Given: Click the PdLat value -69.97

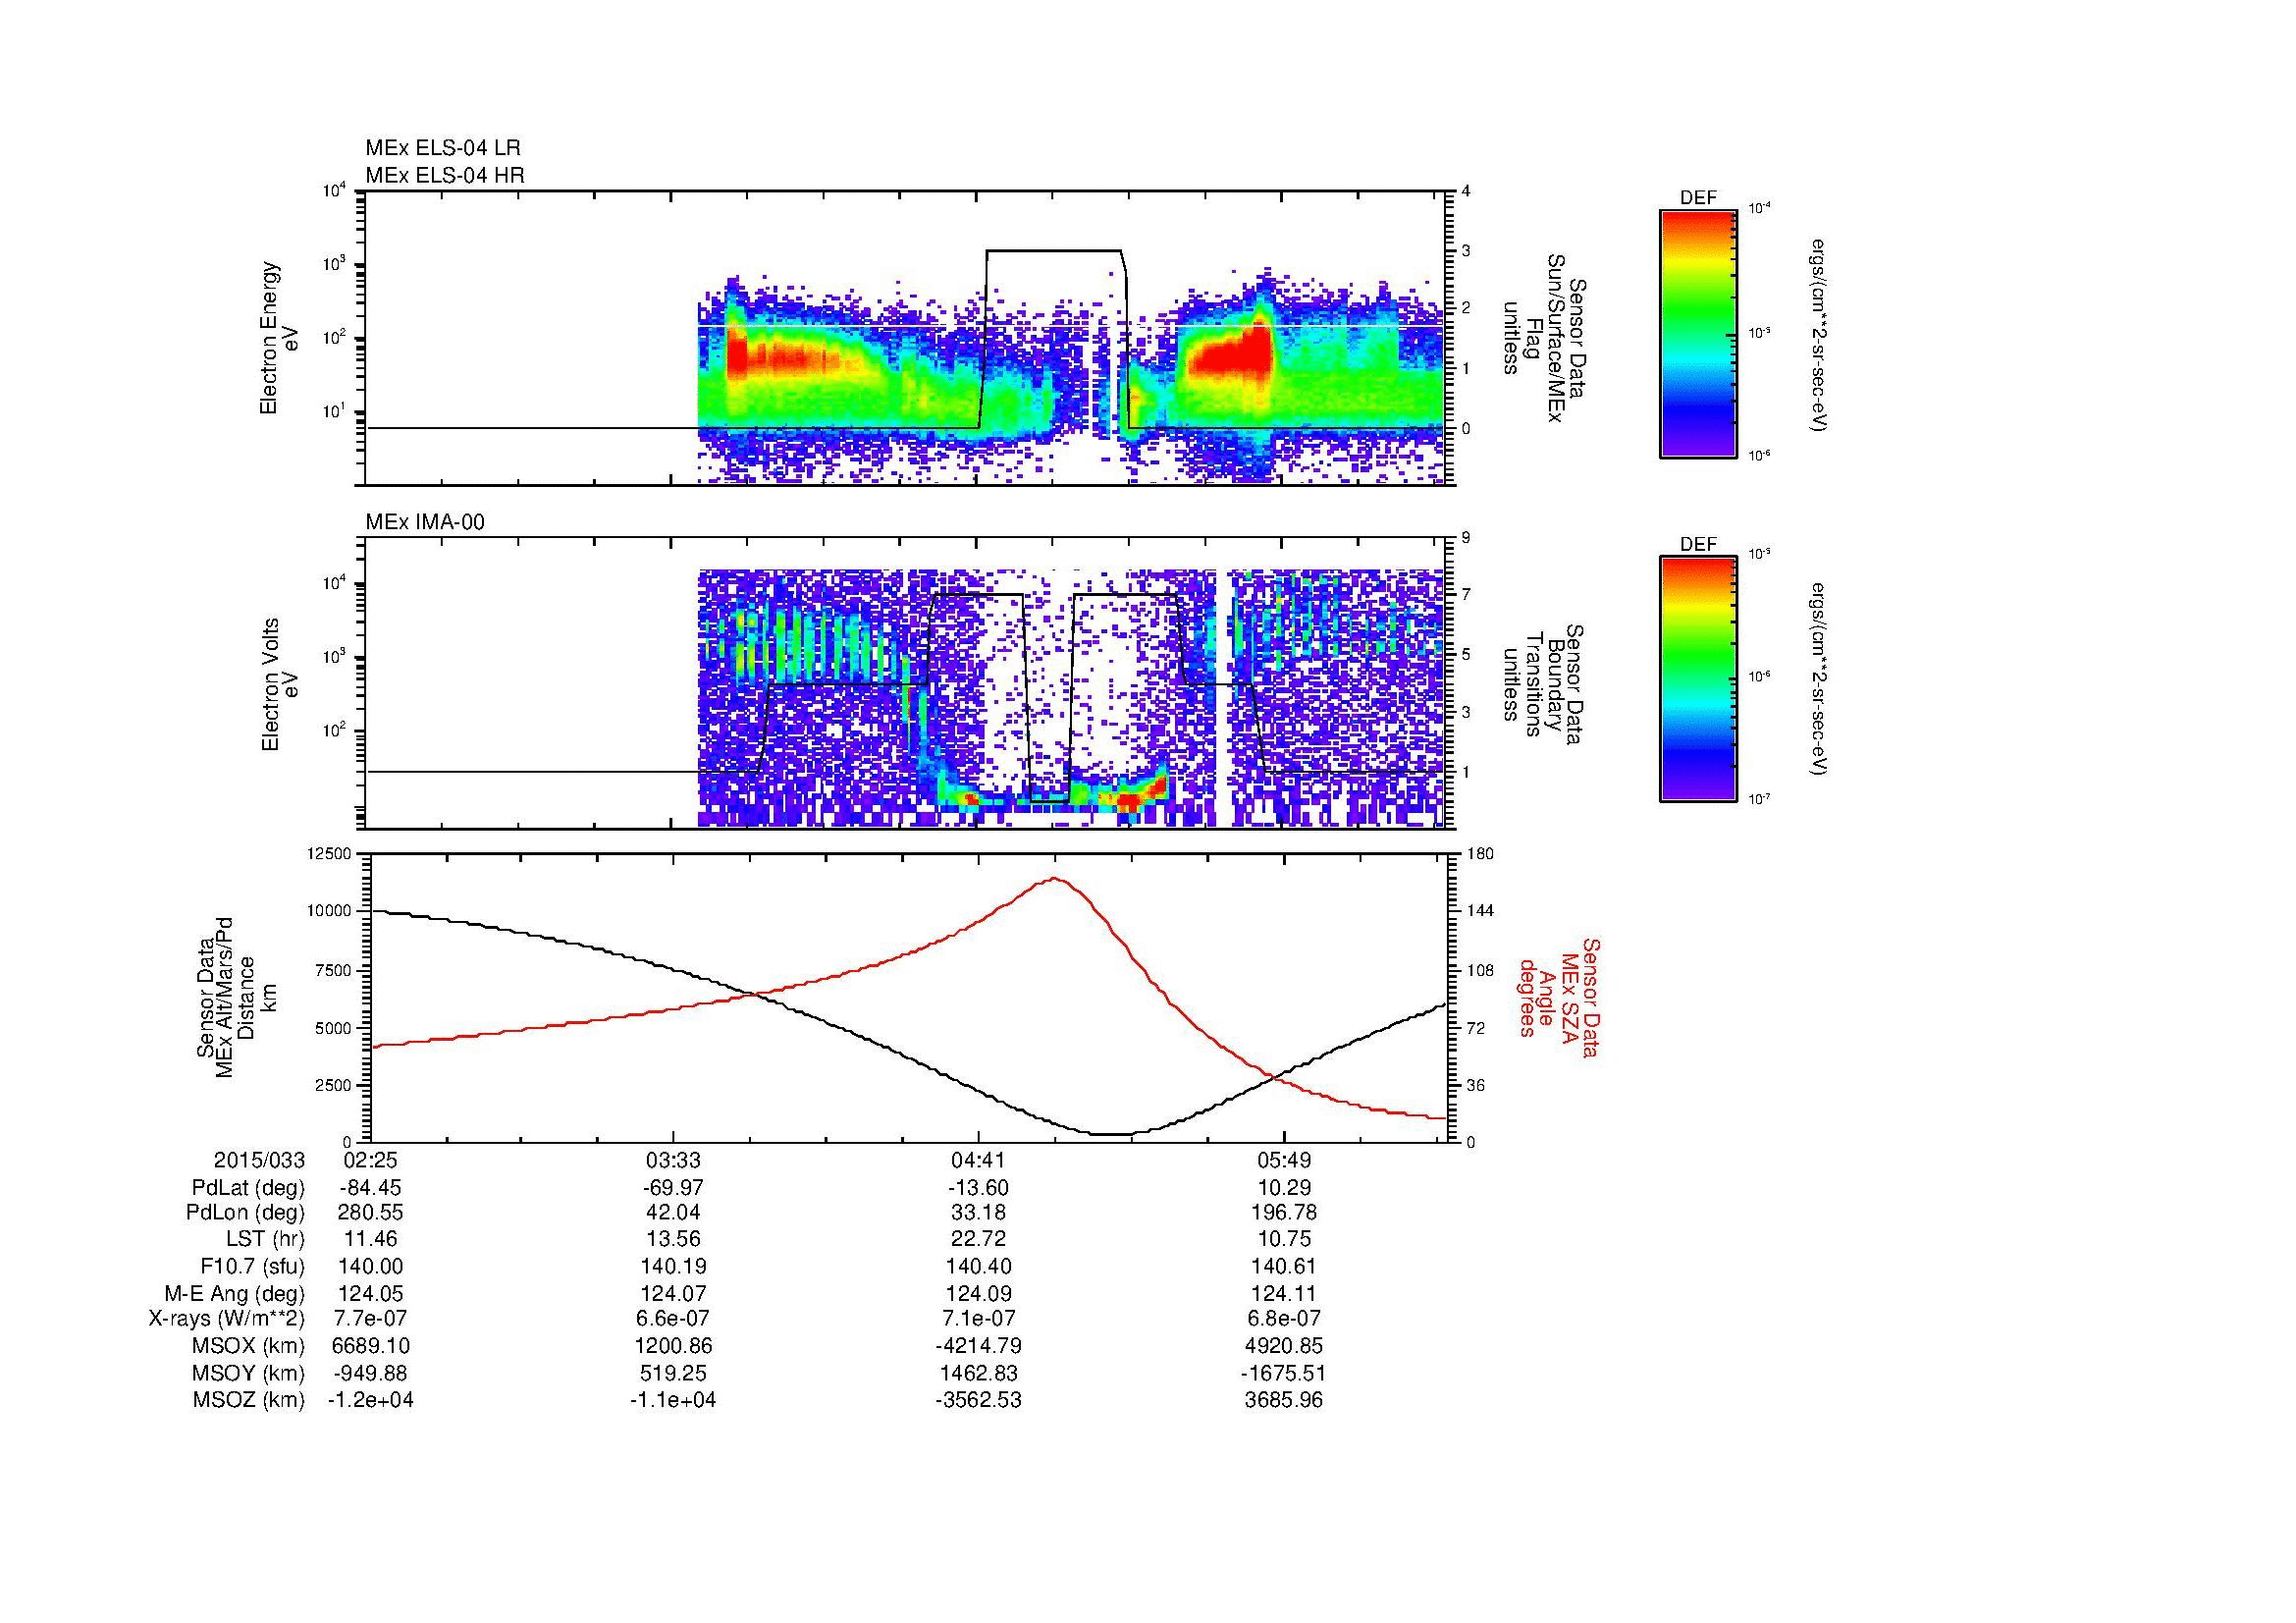Looking at the screenshot, I should click(x=674, y=1188).
